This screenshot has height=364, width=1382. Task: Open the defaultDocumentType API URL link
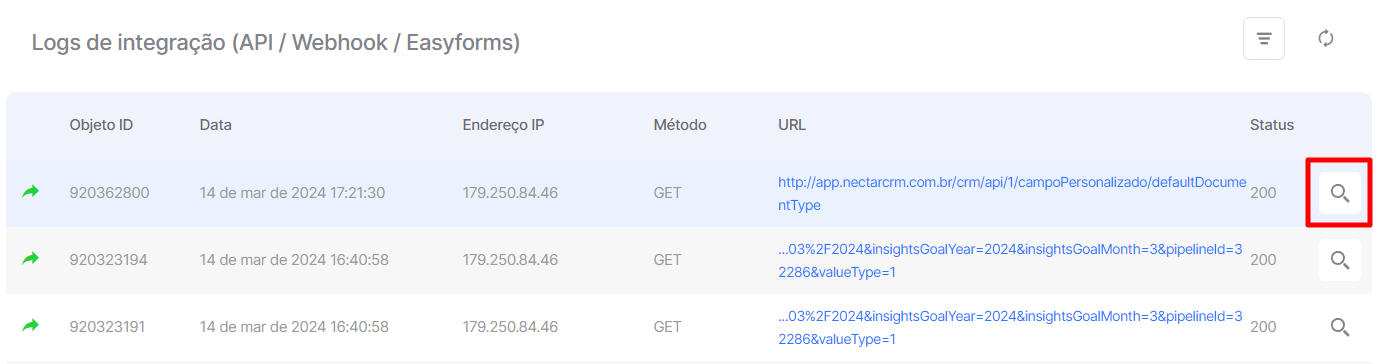click(x=1012, y=193)
